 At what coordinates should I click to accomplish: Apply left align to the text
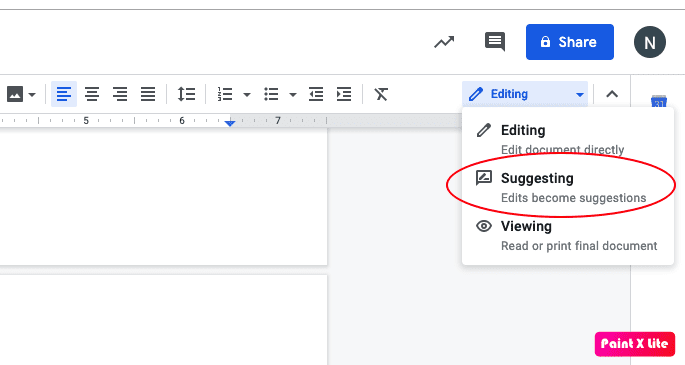click(64, 94)
